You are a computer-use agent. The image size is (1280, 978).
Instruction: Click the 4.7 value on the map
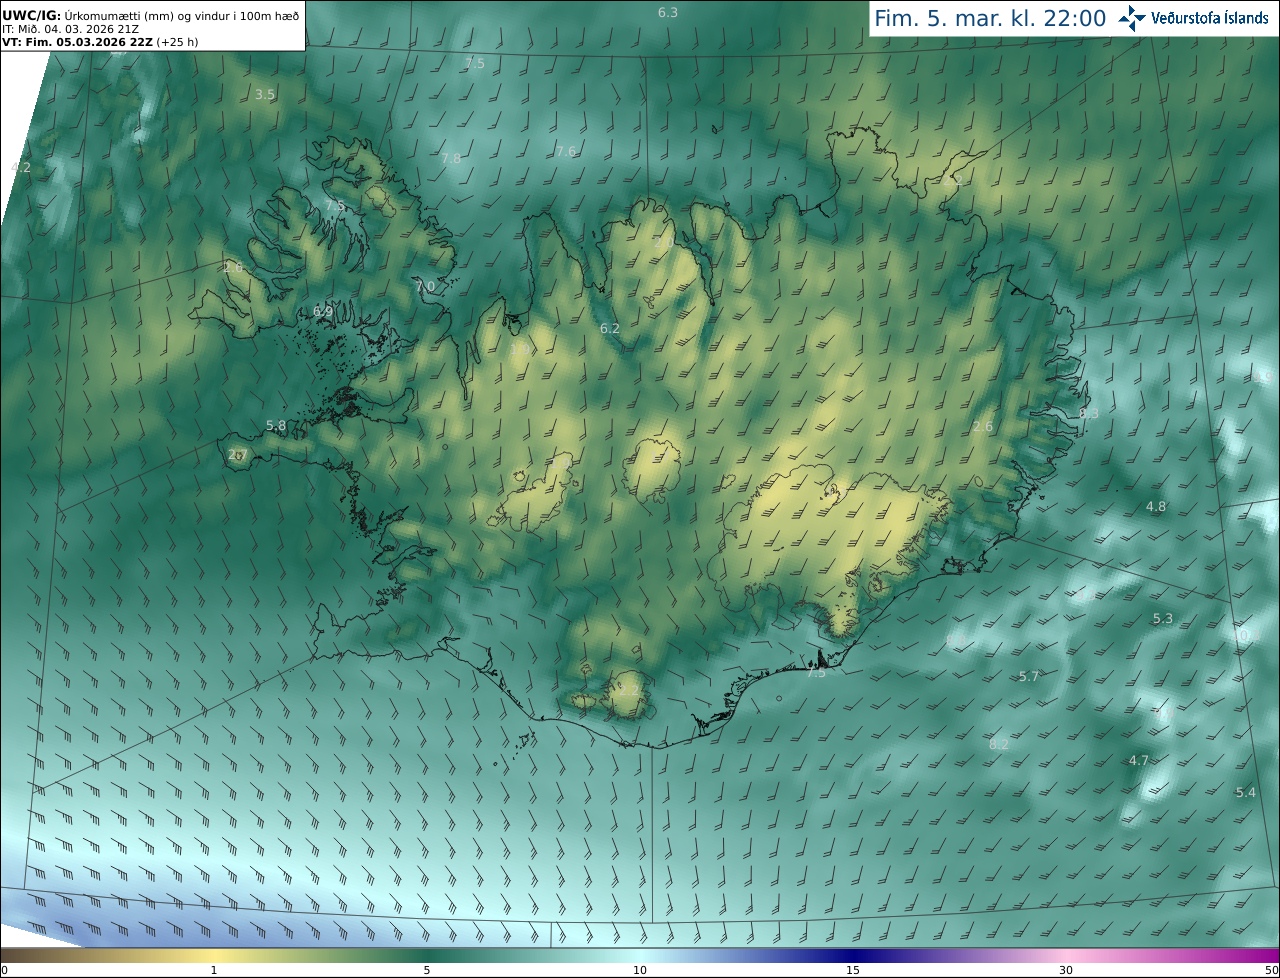[x=1139, y=761]
